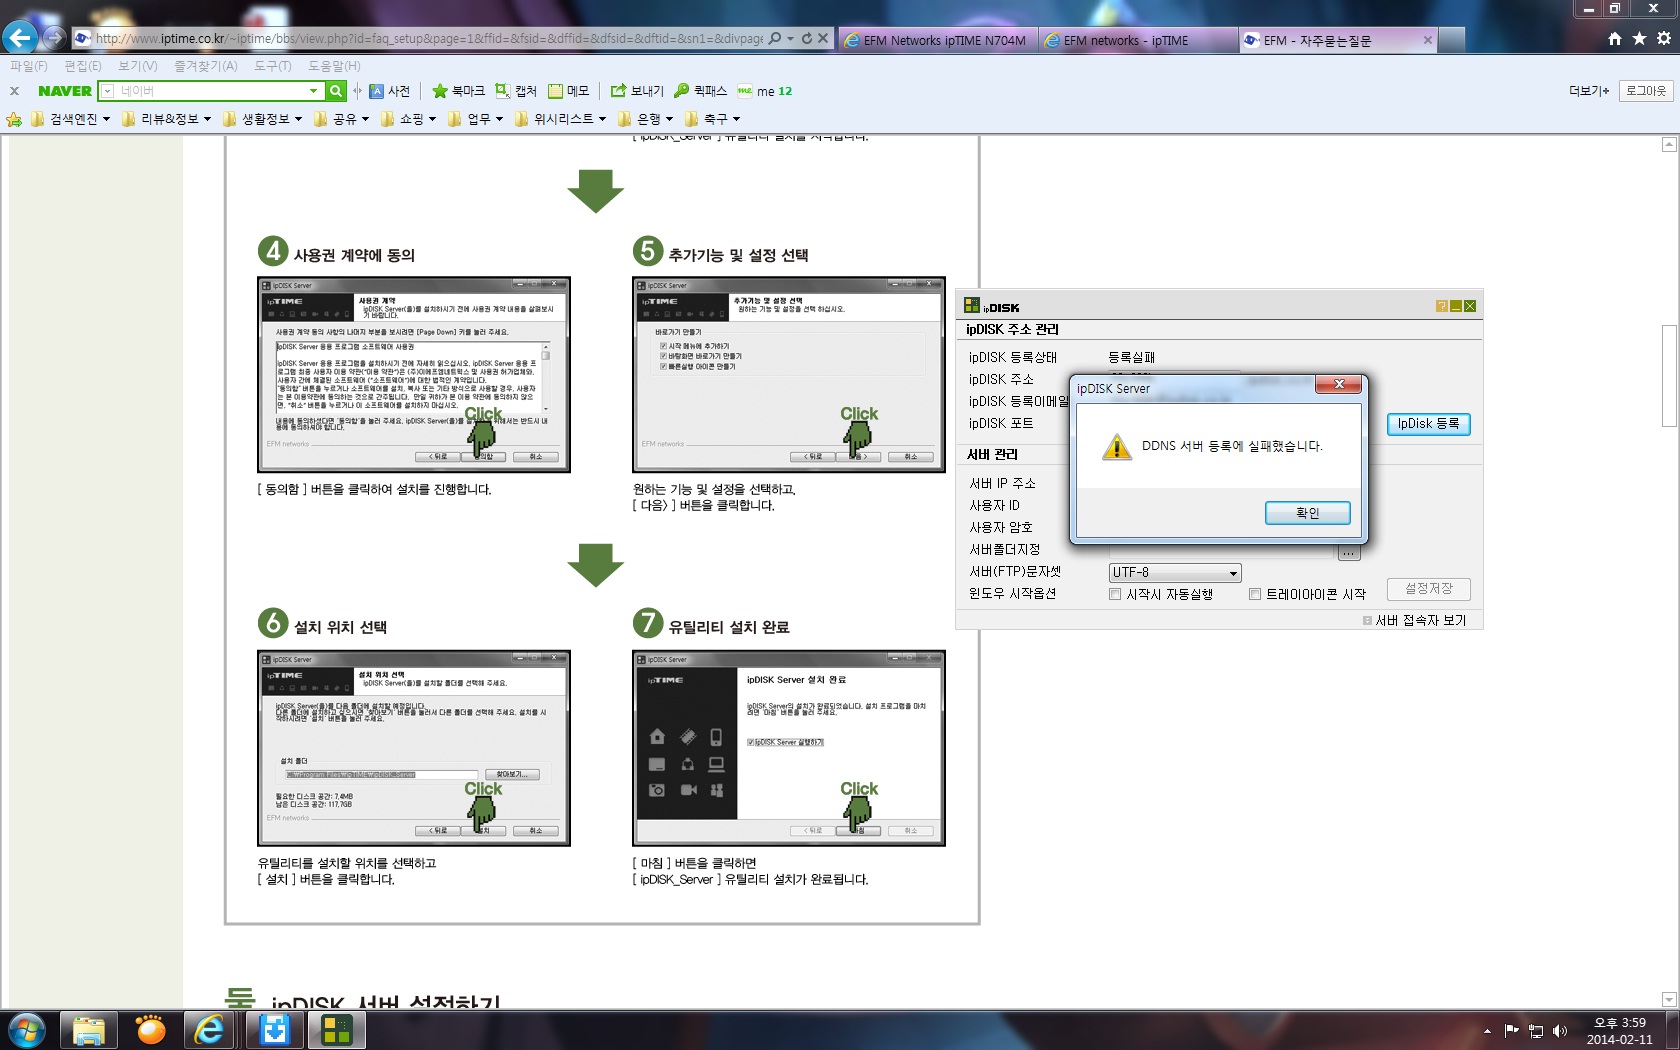Open the 파일(F) menu

(x=29, y=66)
